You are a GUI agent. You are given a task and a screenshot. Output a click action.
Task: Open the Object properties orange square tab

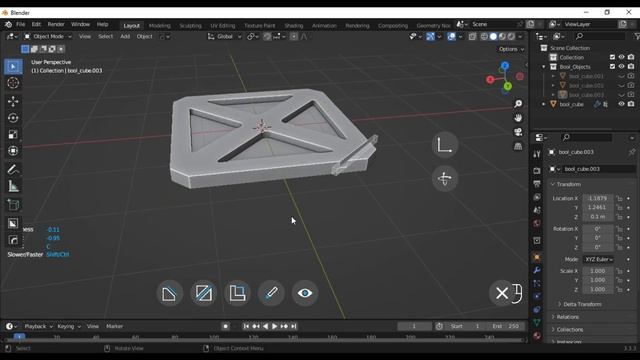[537, 258]
